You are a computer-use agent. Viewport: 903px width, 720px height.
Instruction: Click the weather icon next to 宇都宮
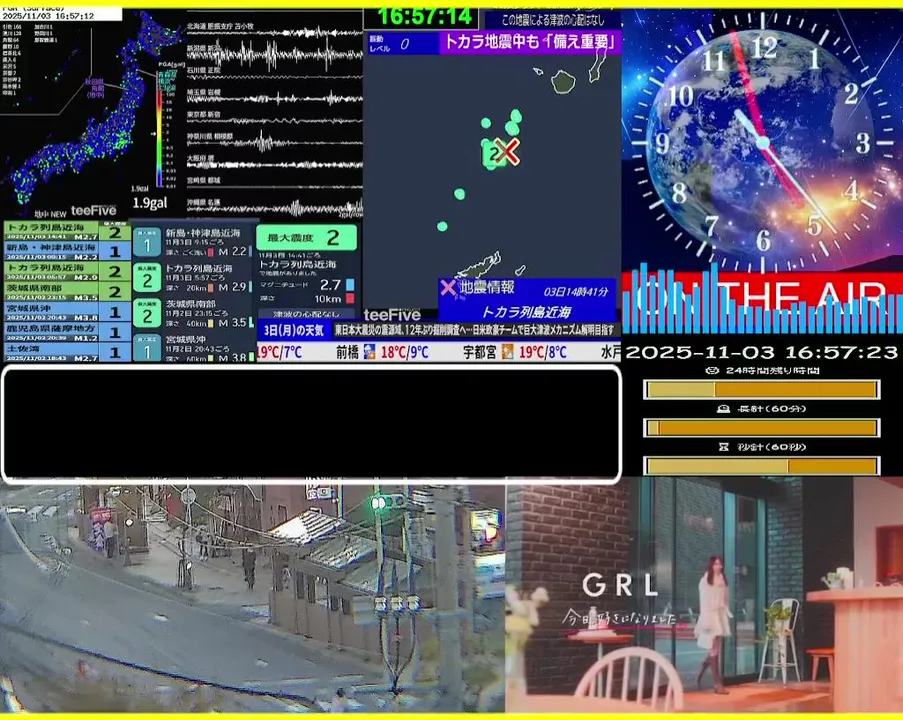[x=507, y=351]
